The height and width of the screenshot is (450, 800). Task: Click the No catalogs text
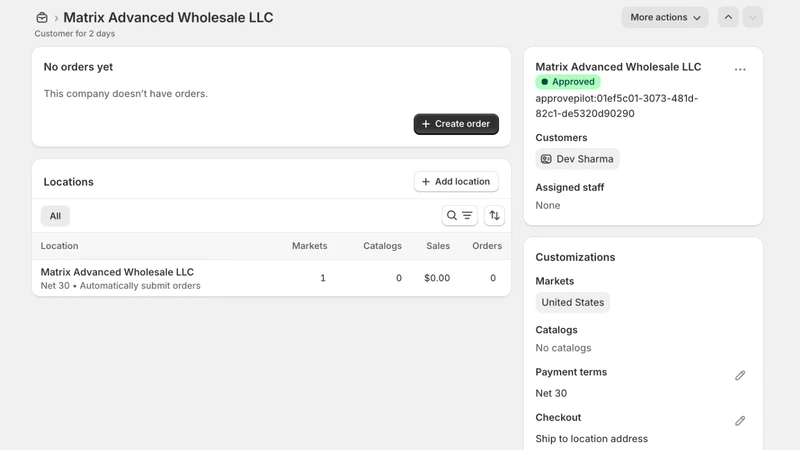pos(563,348)
